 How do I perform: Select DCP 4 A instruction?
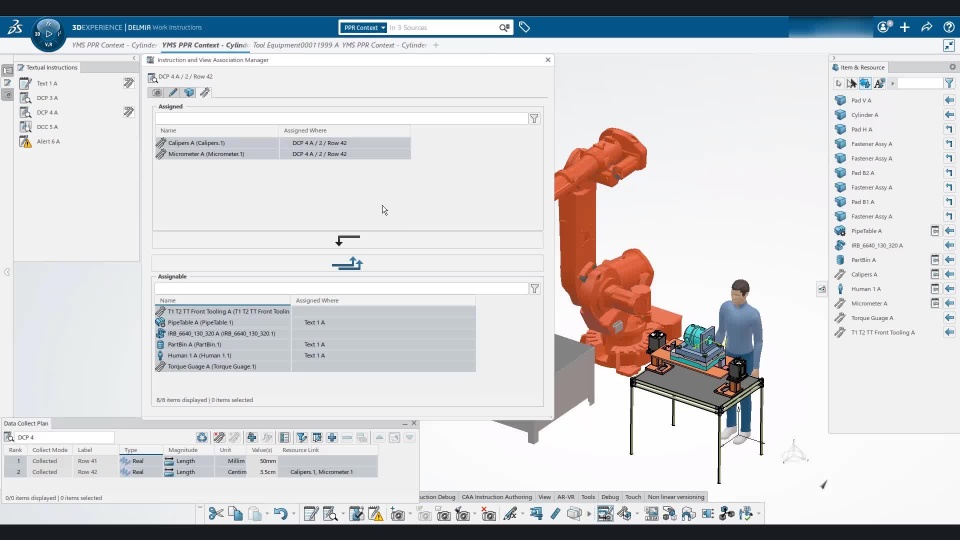[47, 113]
